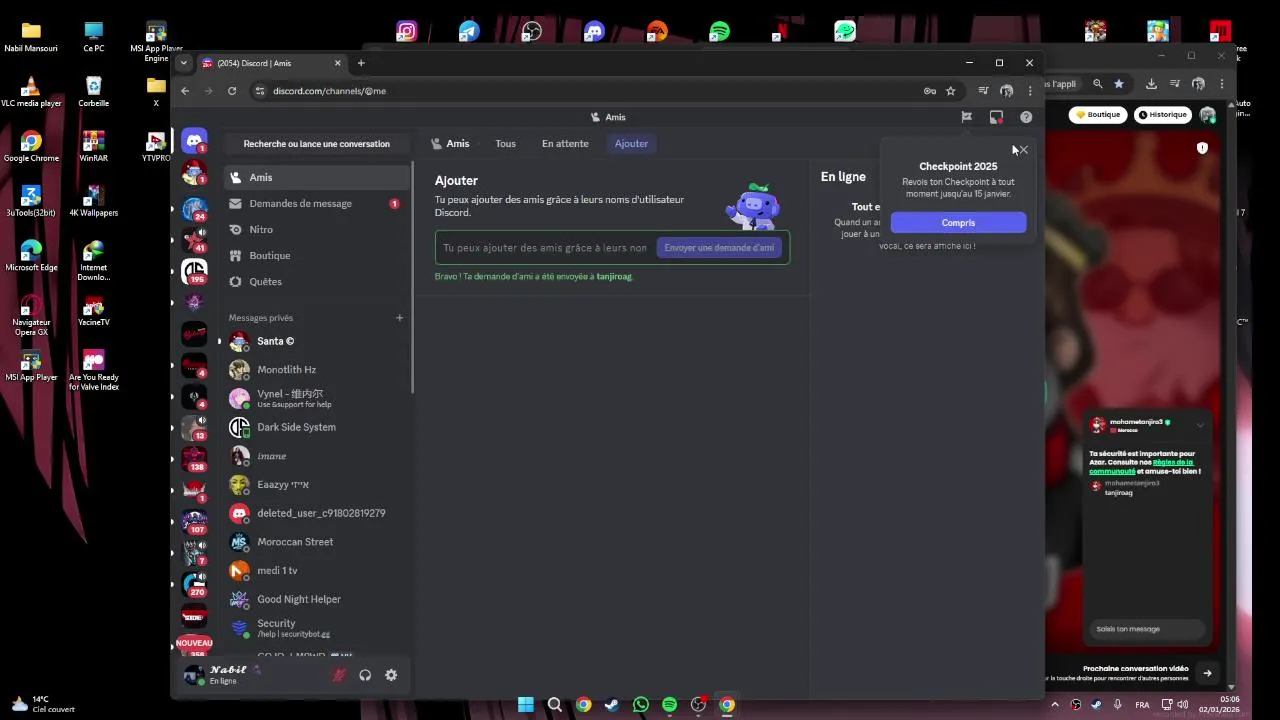Open Discord user settings gear

pyautogui.click(x=391, y=675)
